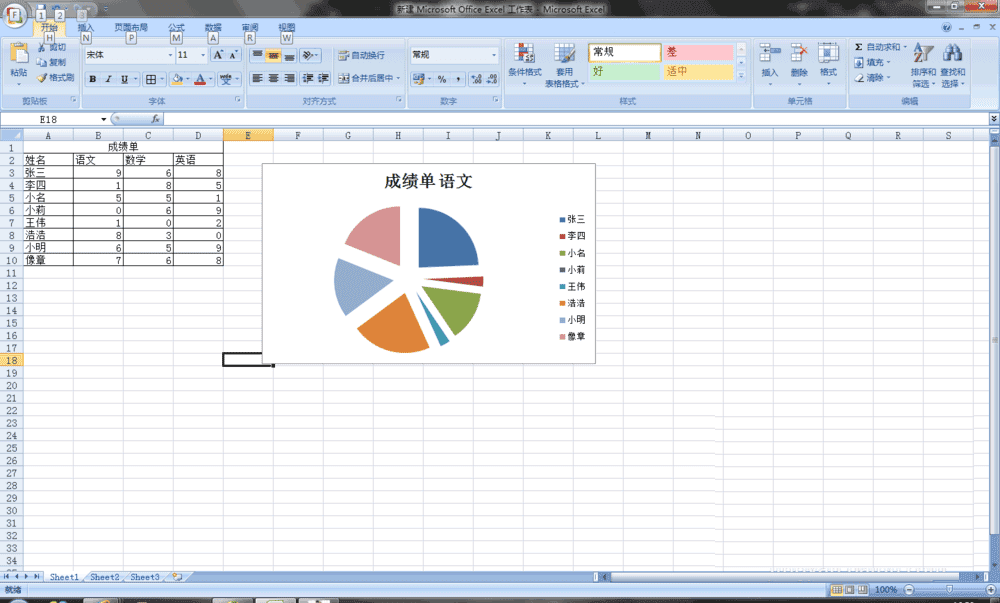Viewport: 1000px width, 603px height.
Task: Click the Name Box showing E18
Action: click(x=54, y=119)
